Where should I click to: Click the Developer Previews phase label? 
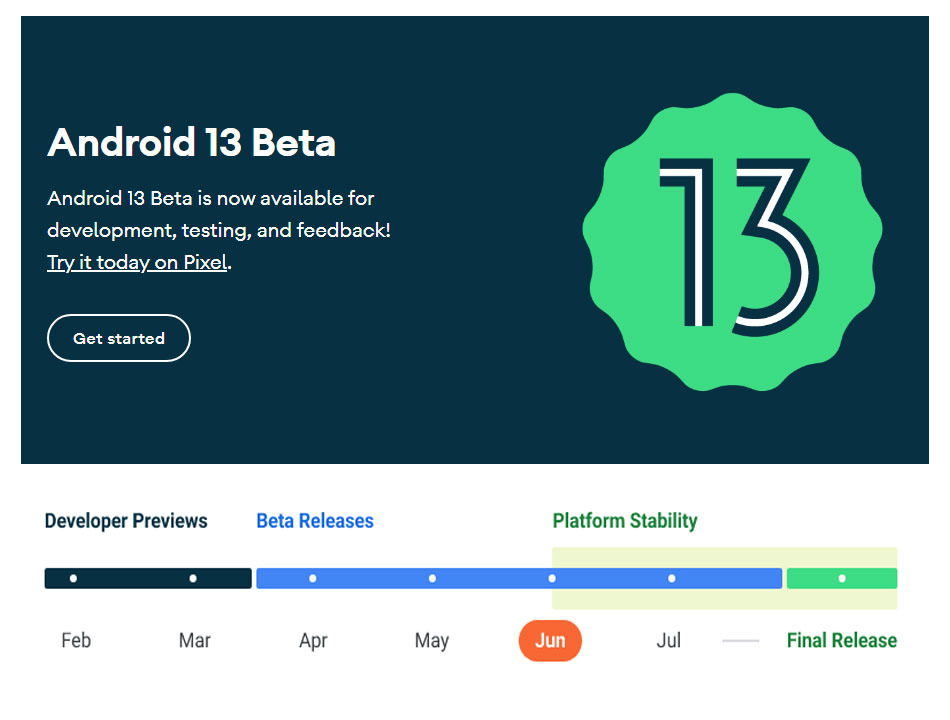click(126, 521)
